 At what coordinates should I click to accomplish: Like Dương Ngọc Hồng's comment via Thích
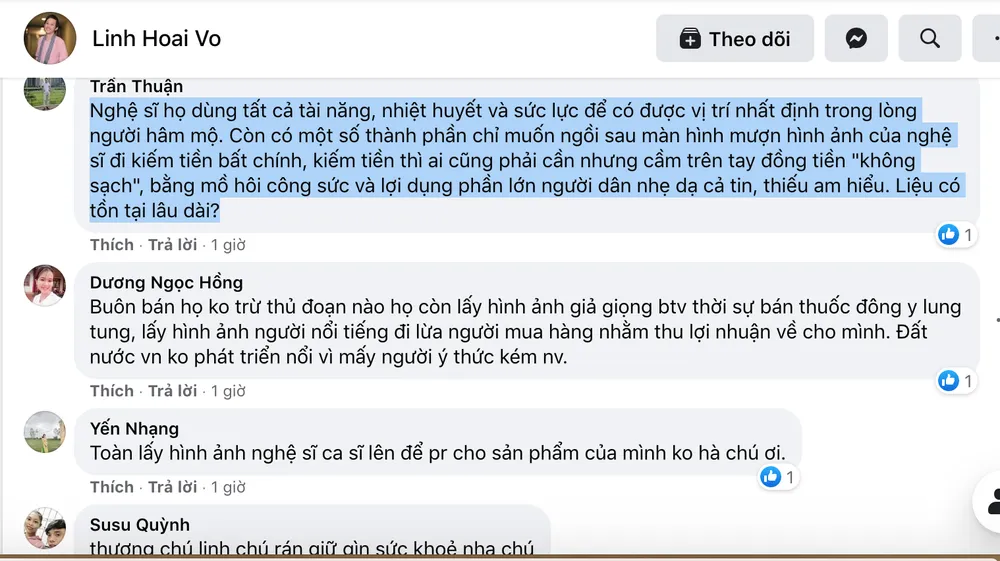[x=111, y=391]
